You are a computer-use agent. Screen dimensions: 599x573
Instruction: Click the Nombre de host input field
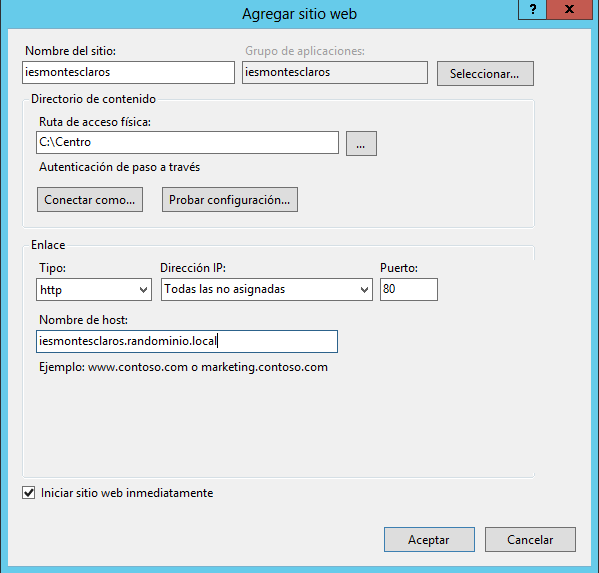coord(187,341)
